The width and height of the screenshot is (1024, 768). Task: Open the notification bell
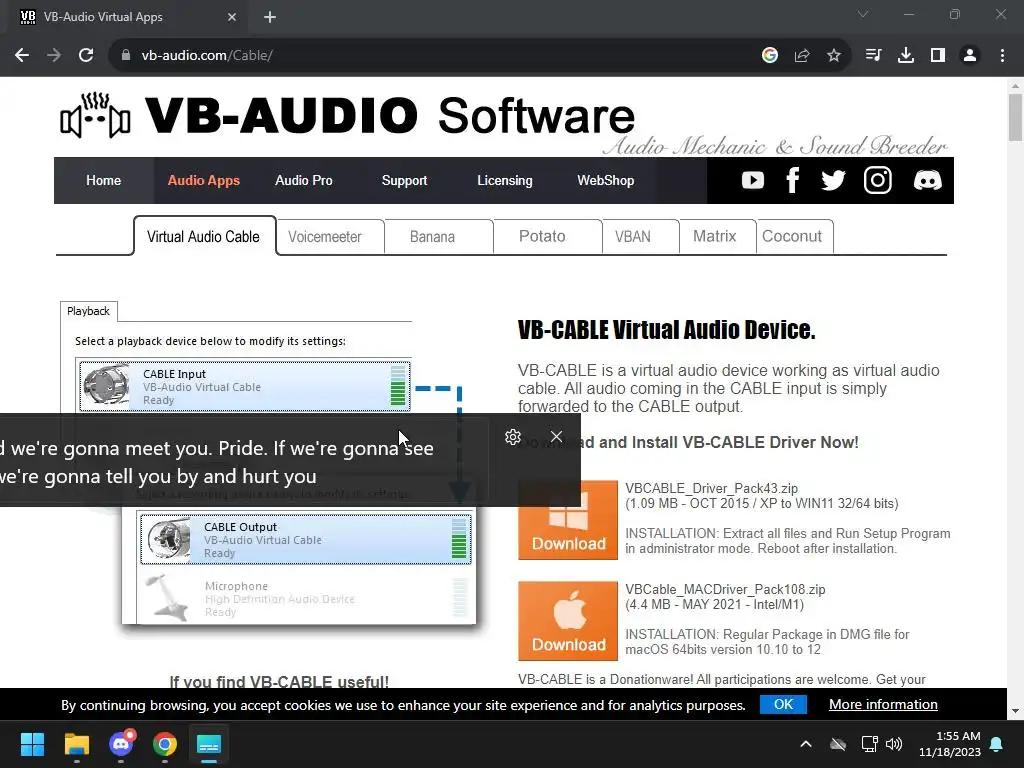point(997,744)
